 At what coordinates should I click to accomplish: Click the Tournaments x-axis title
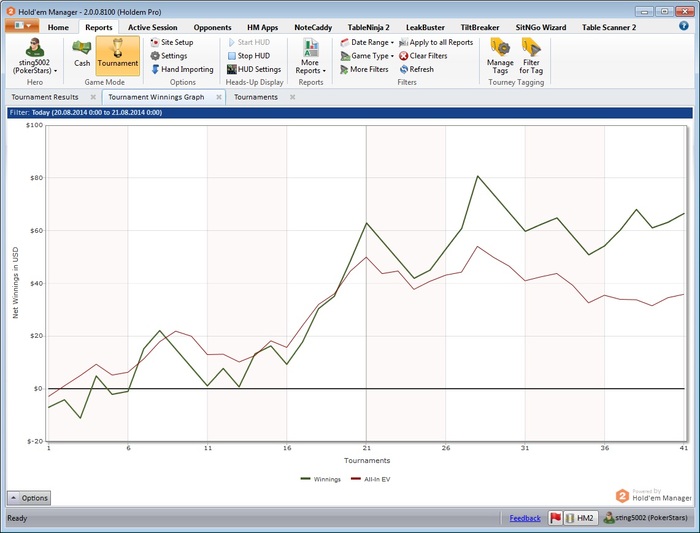367,460
